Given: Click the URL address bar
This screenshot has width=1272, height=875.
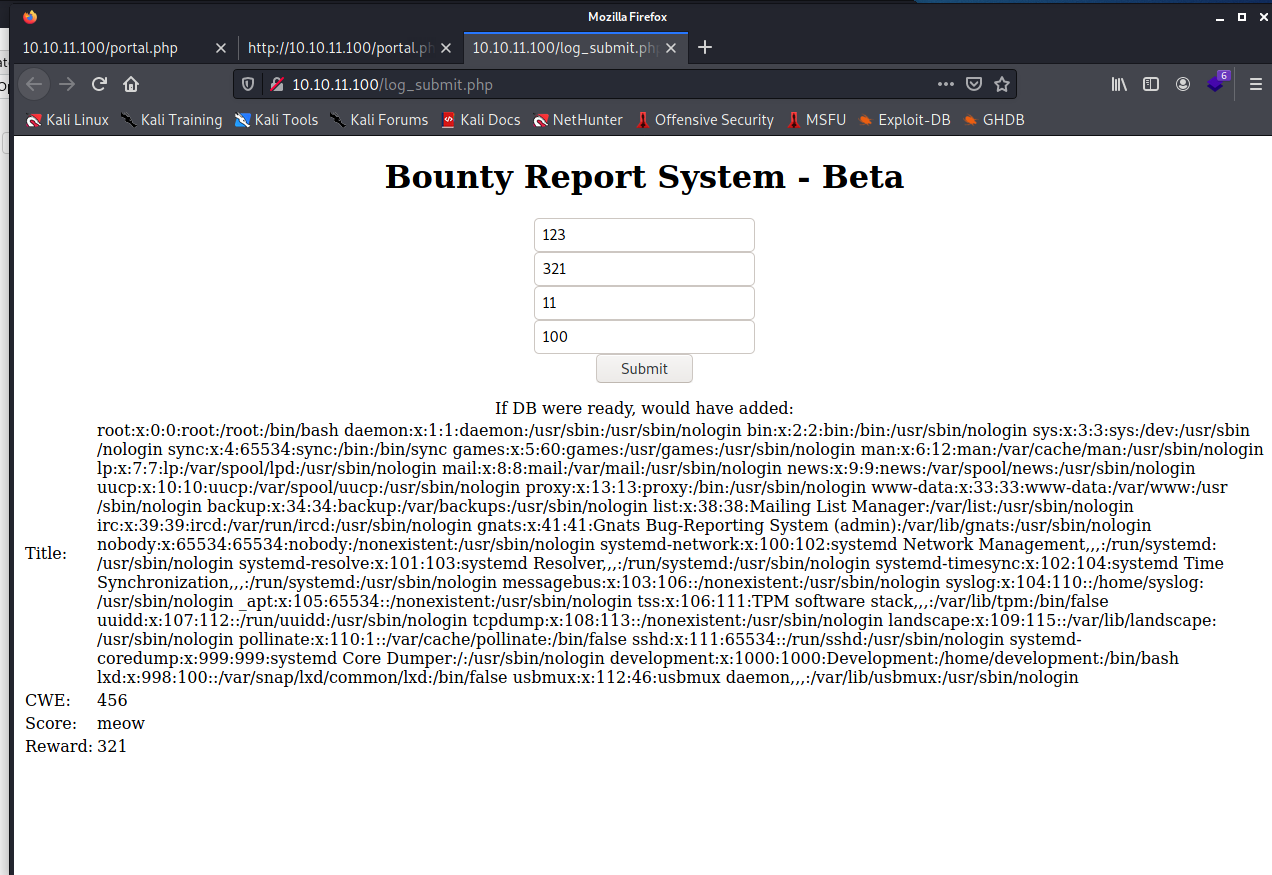Looking at the screenshot, I should [600, 85].
